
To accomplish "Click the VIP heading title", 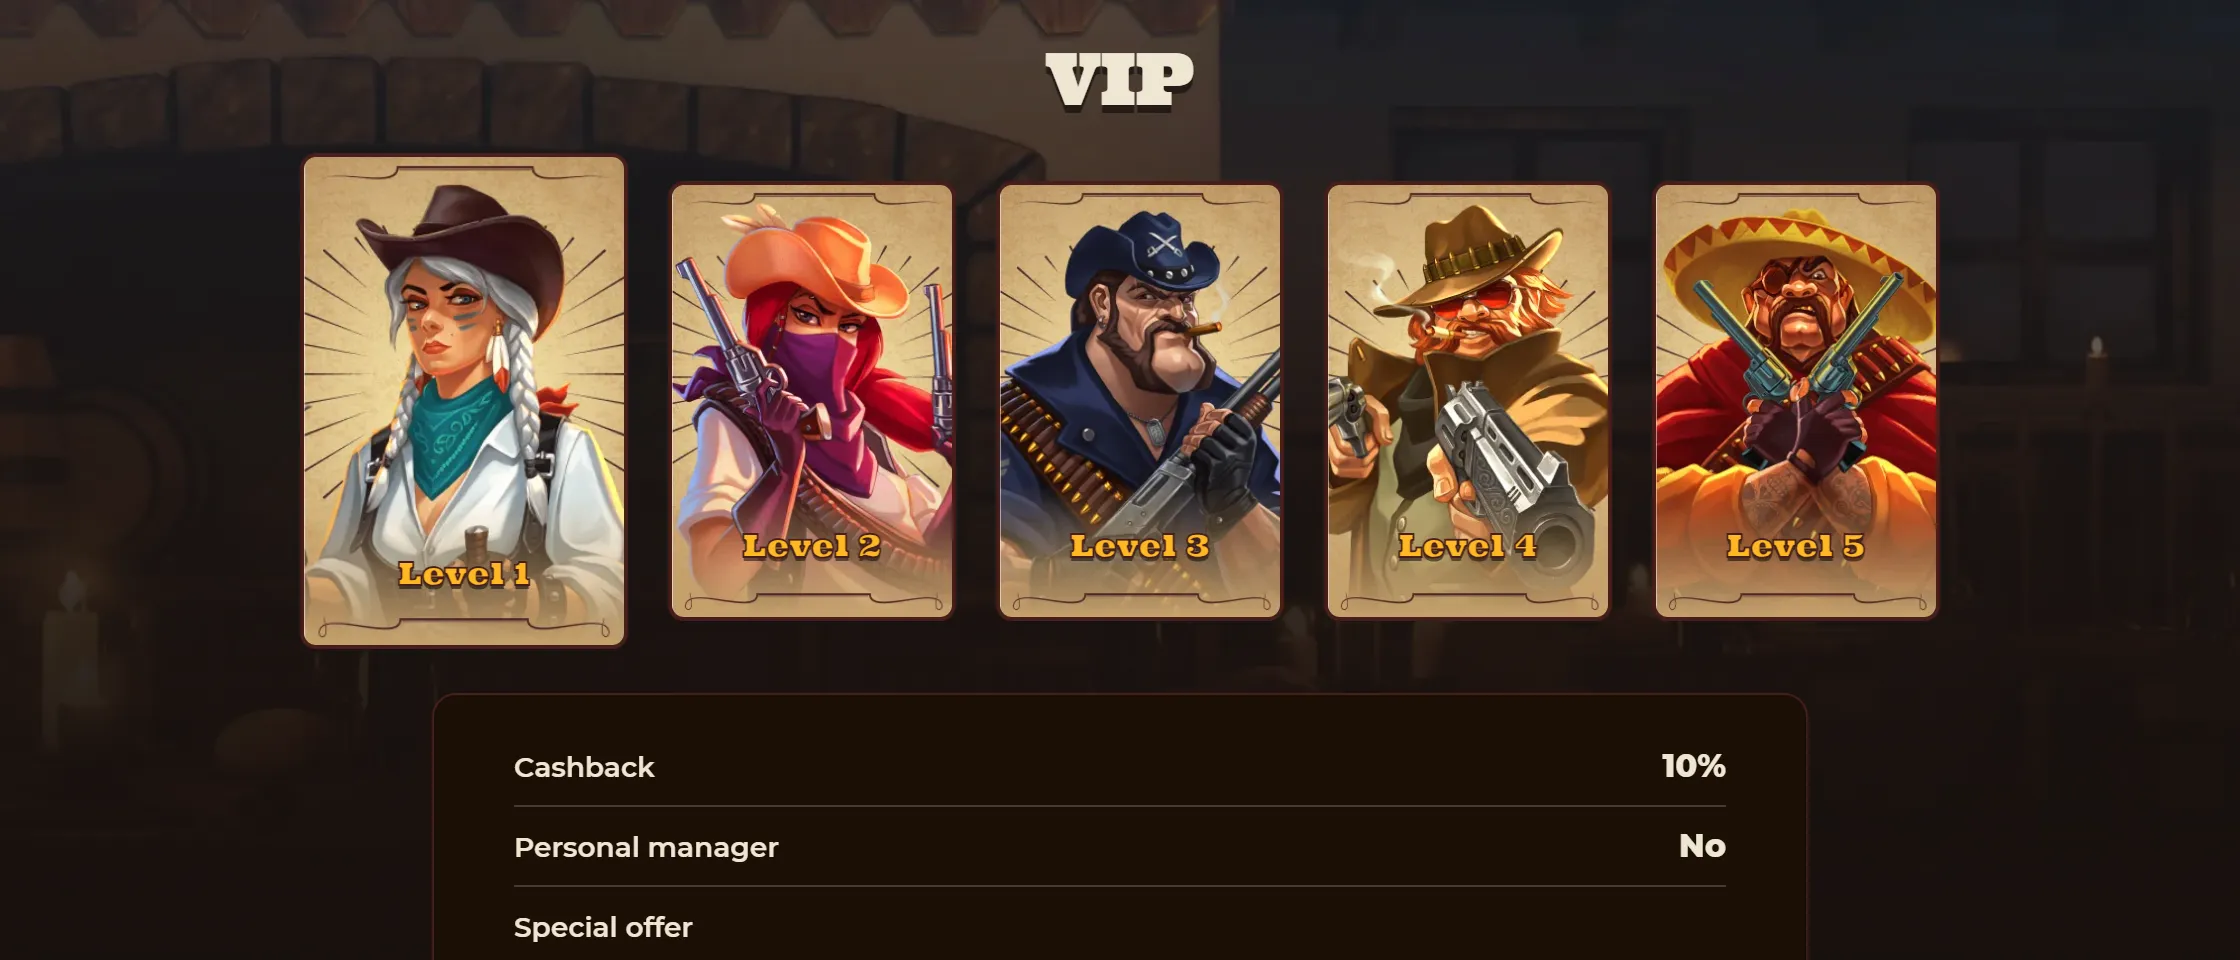I will (x=1120, y=80).
